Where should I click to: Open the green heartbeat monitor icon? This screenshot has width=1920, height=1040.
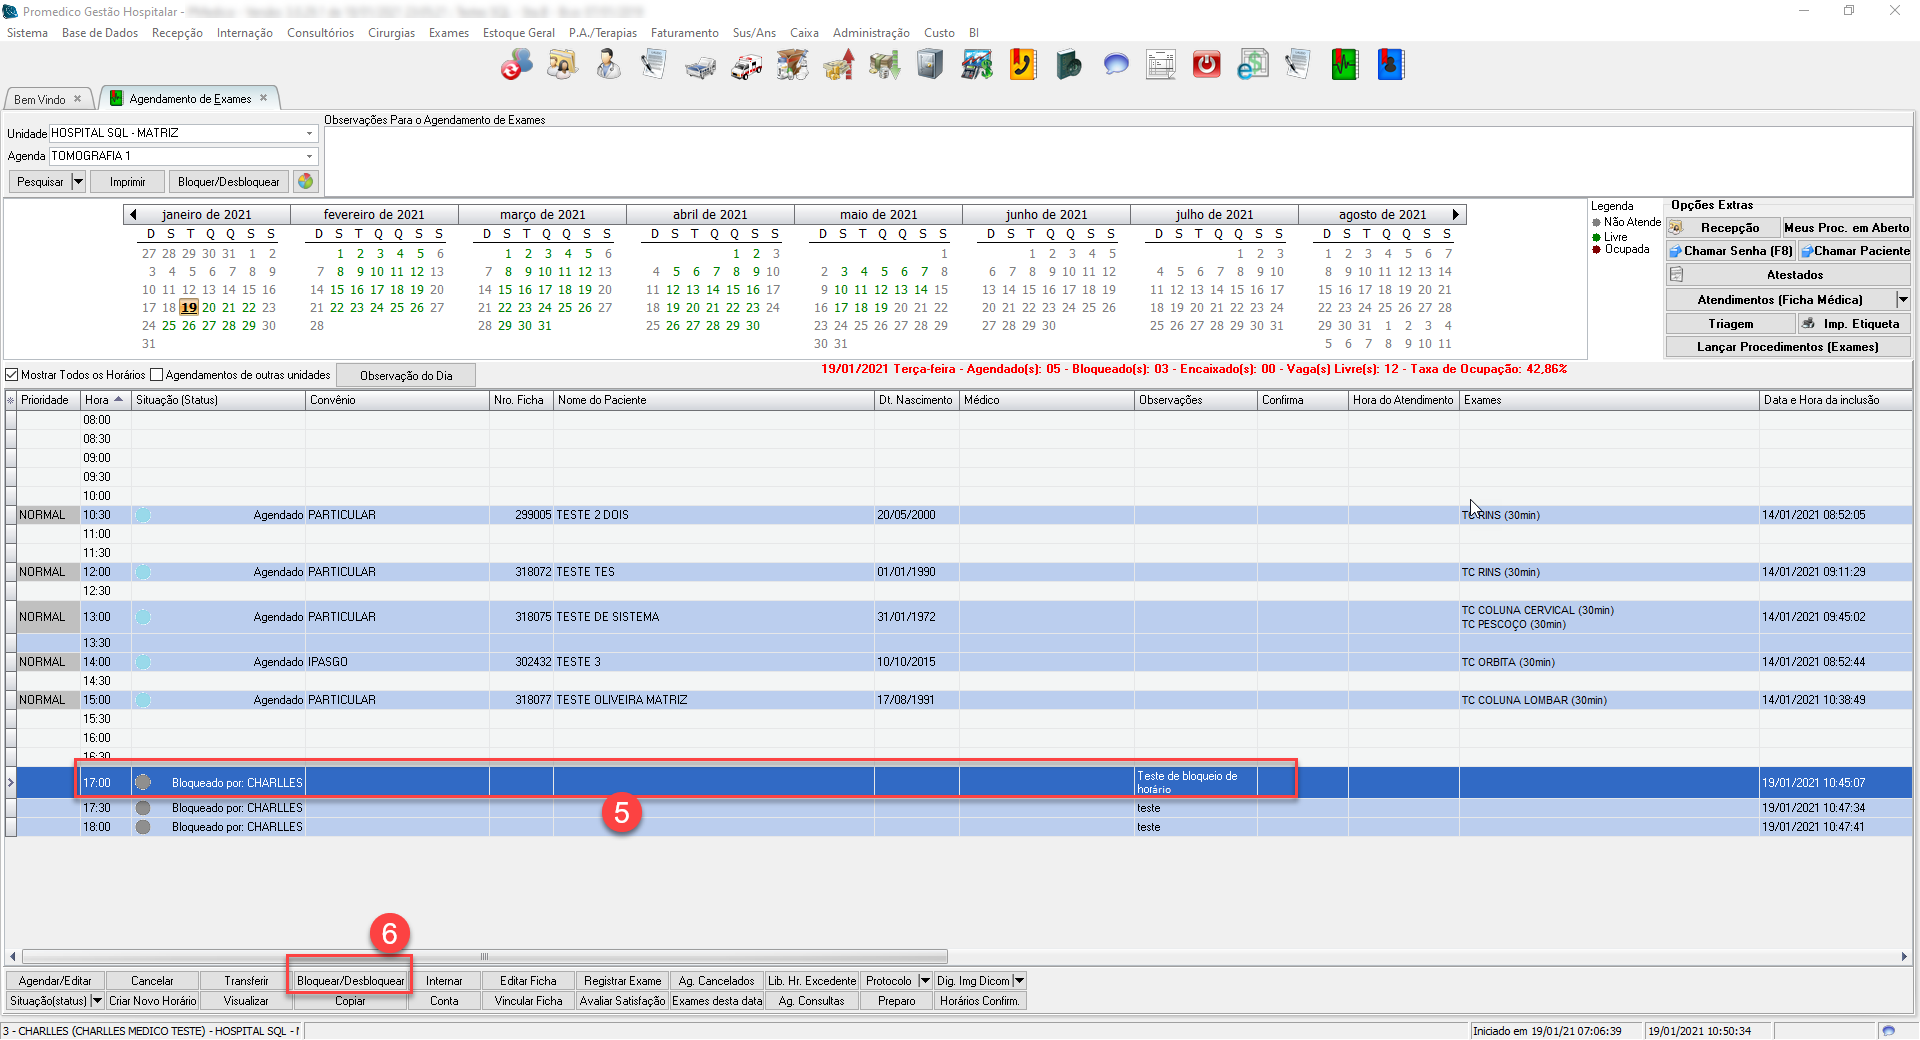click(x=1344, y=66)
